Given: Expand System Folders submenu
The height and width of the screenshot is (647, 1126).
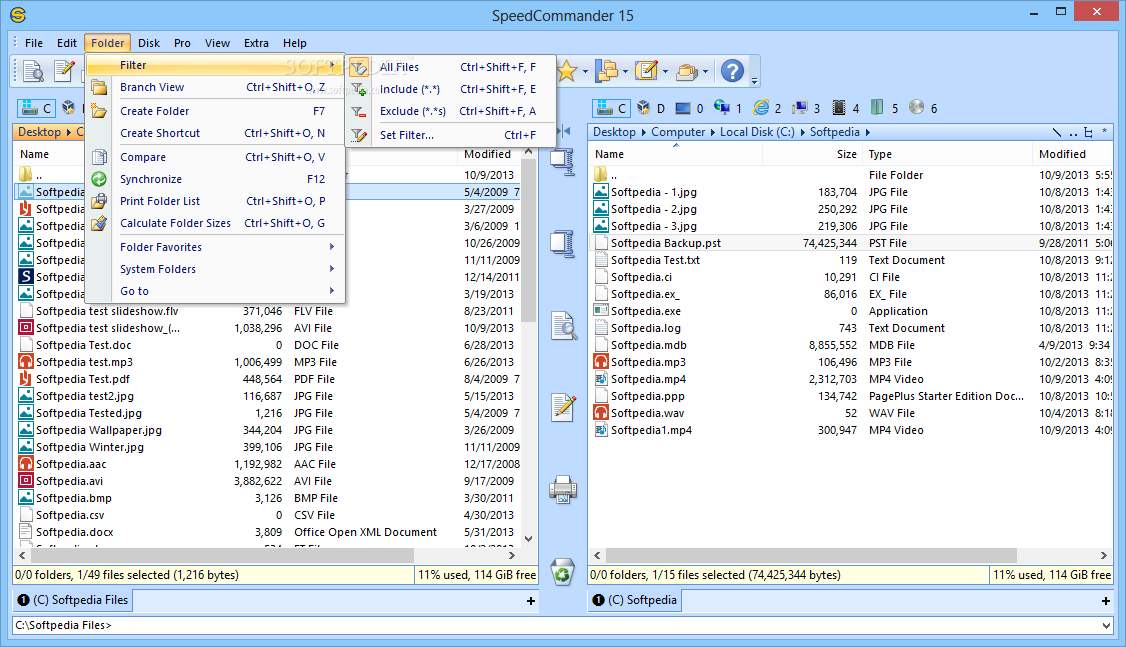Looking at the screenshot, I should [x=332, y=269].
